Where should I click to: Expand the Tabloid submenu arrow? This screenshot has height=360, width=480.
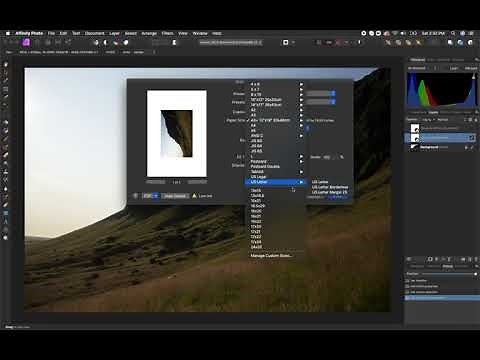click(301, 172)
